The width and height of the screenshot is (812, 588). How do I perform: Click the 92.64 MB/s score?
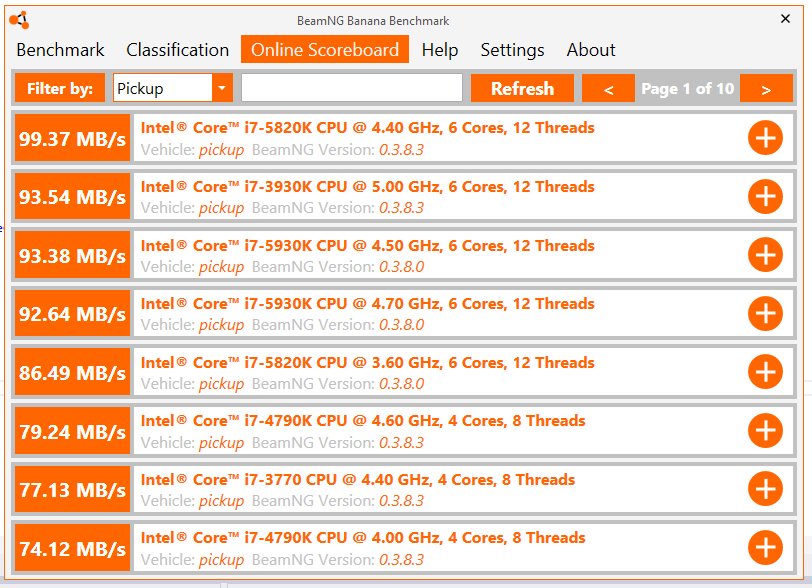[72, 313]
